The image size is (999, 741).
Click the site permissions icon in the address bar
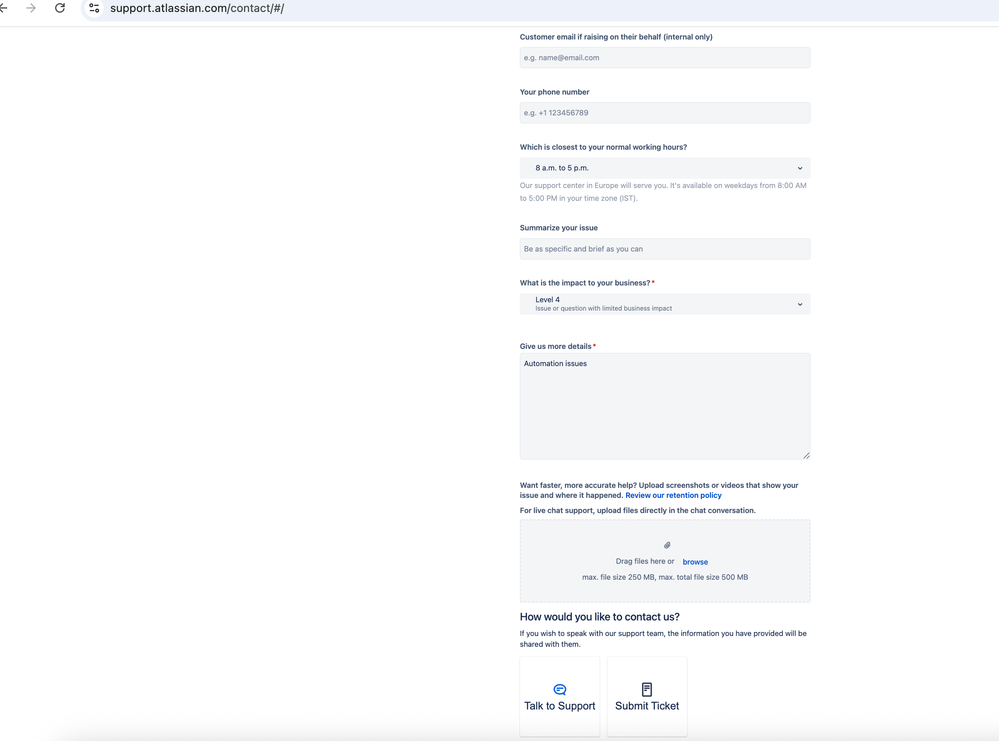pyautogui.click(x=93, y=8)
